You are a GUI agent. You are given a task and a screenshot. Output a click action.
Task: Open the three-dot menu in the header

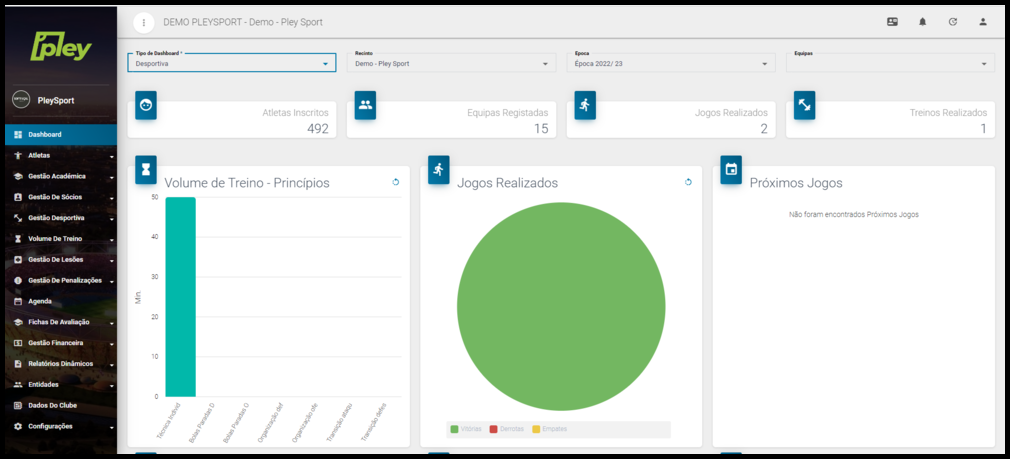pos(145,22)
